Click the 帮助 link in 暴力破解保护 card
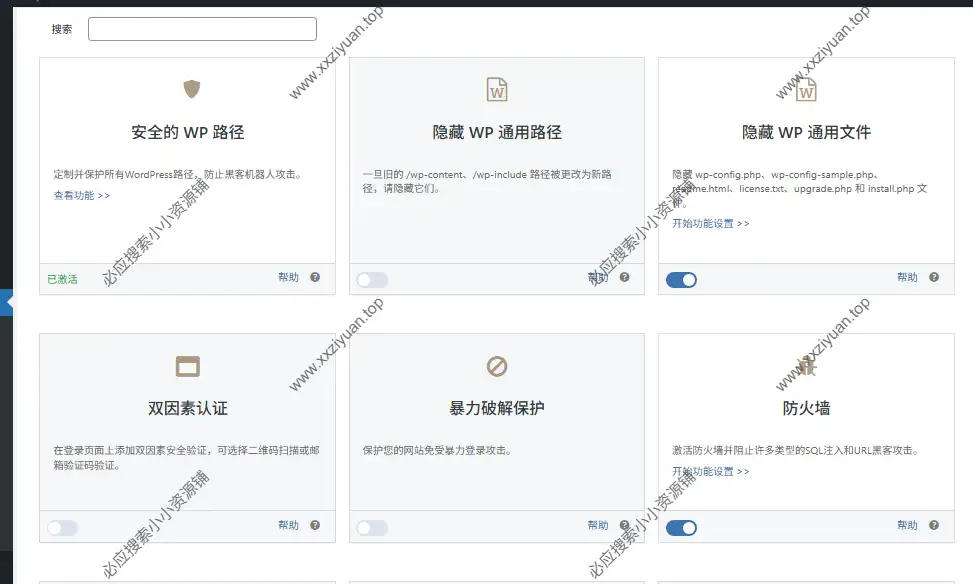Image resolution: width=973 pixels, height=584 pixels. pyautogui.click(x=598, y=525)
